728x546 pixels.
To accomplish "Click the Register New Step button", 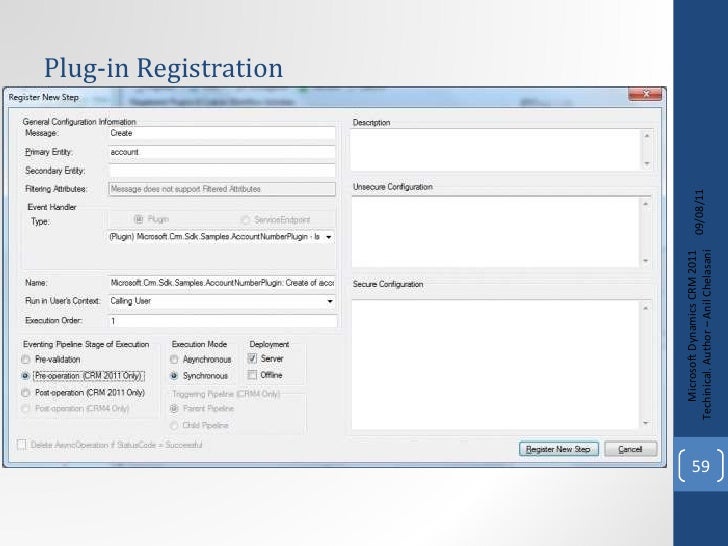I will [x=559, y=449].
